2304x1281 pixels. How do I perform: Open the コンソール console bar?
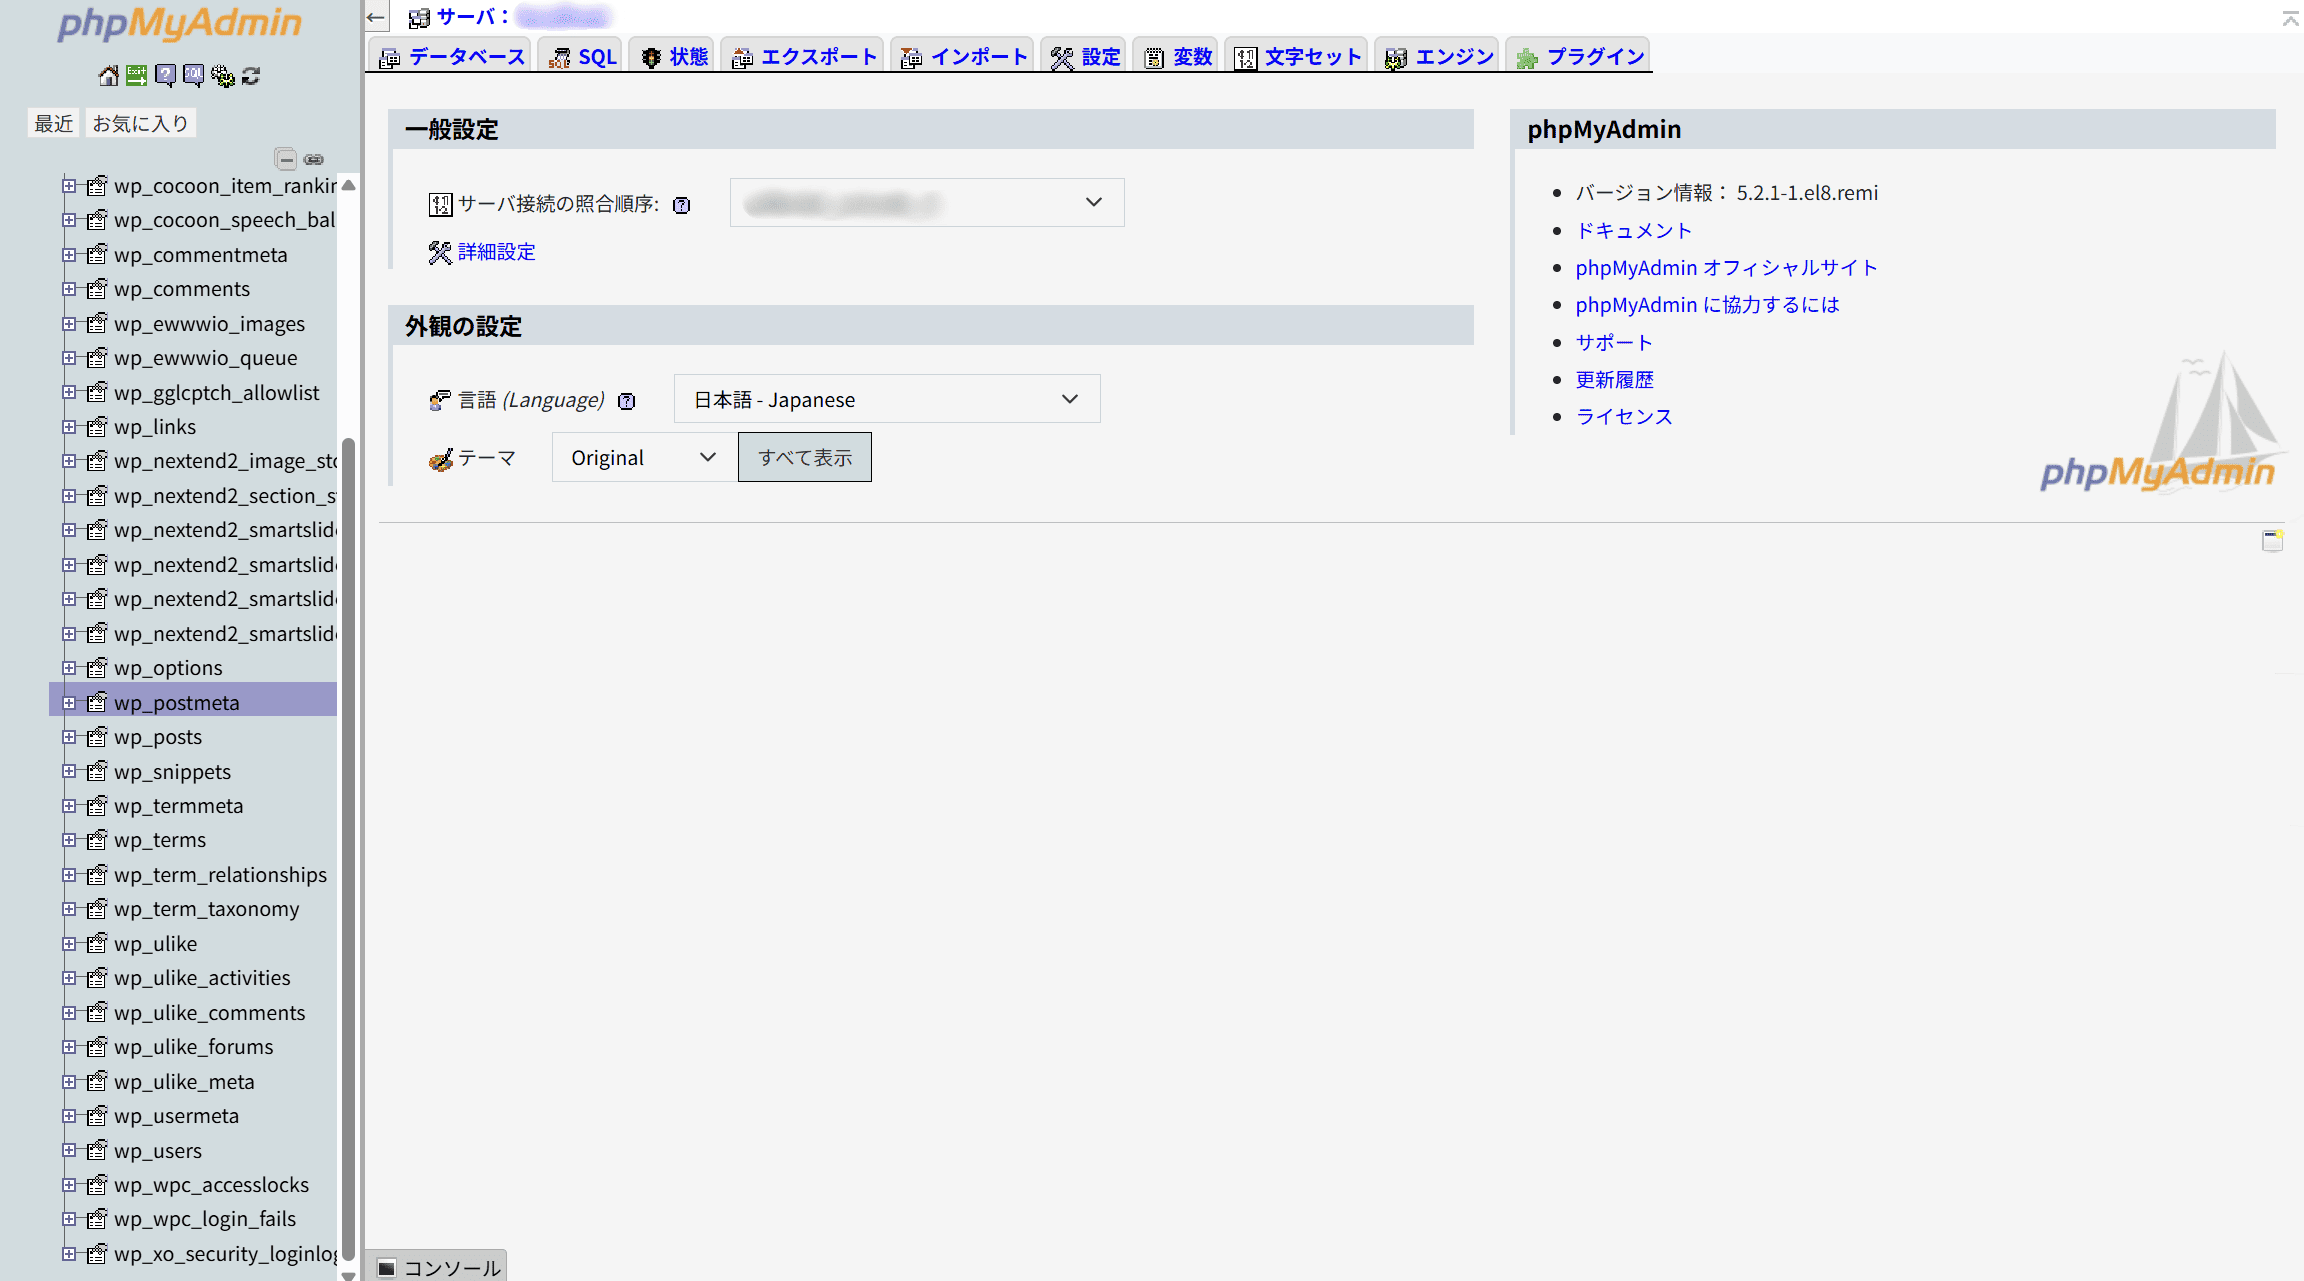[x=438, y=1267]
